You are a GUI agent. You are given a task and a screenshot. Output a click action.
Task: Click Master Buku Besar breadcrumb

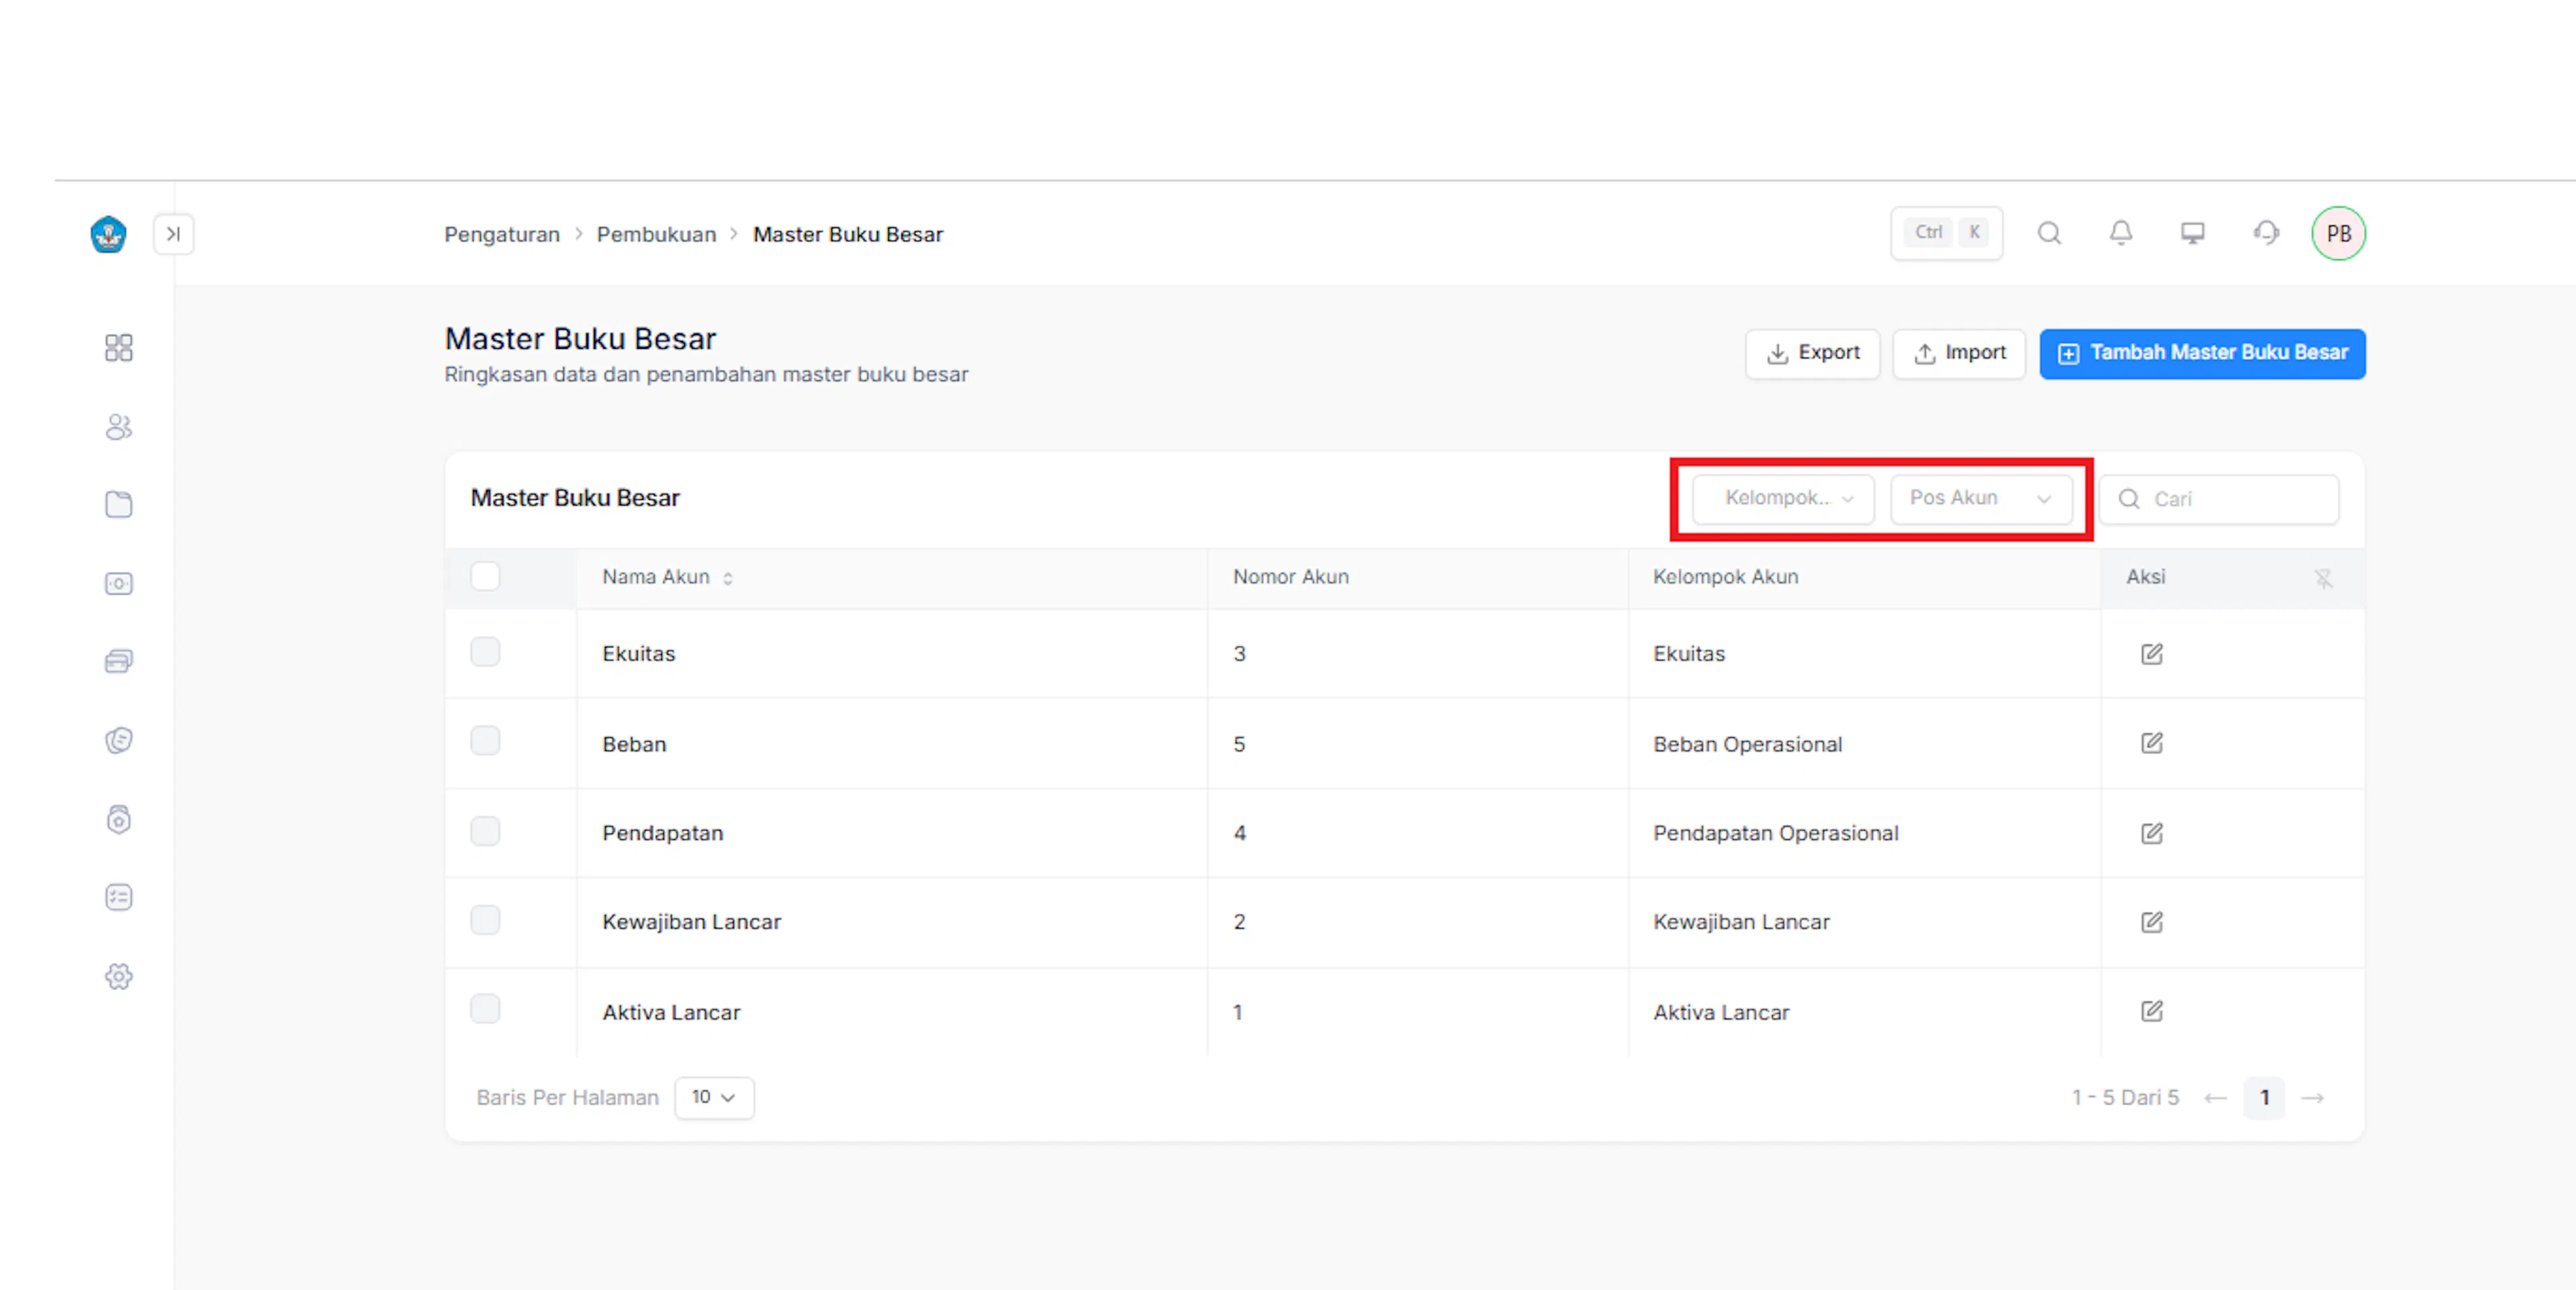coord(848,234)
